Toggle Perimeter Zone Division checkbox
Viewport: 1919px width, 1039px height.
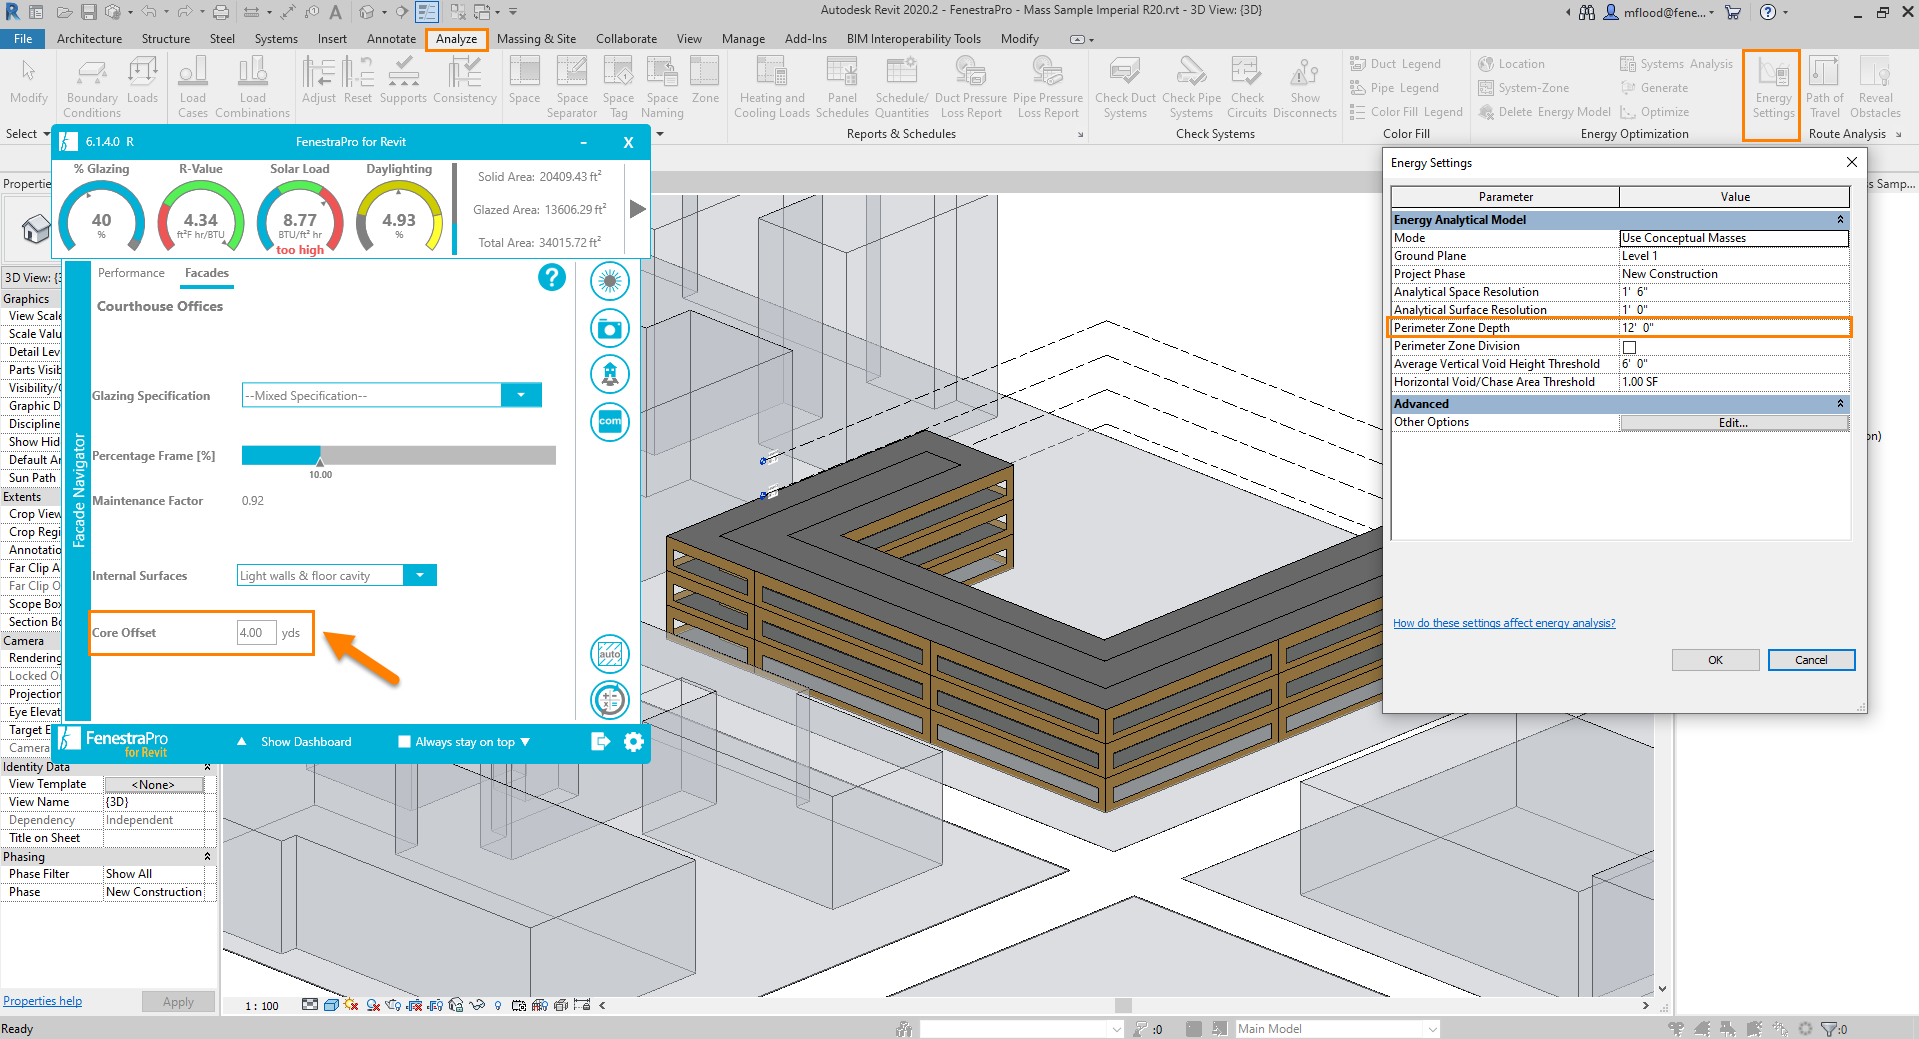[1629, 347]
